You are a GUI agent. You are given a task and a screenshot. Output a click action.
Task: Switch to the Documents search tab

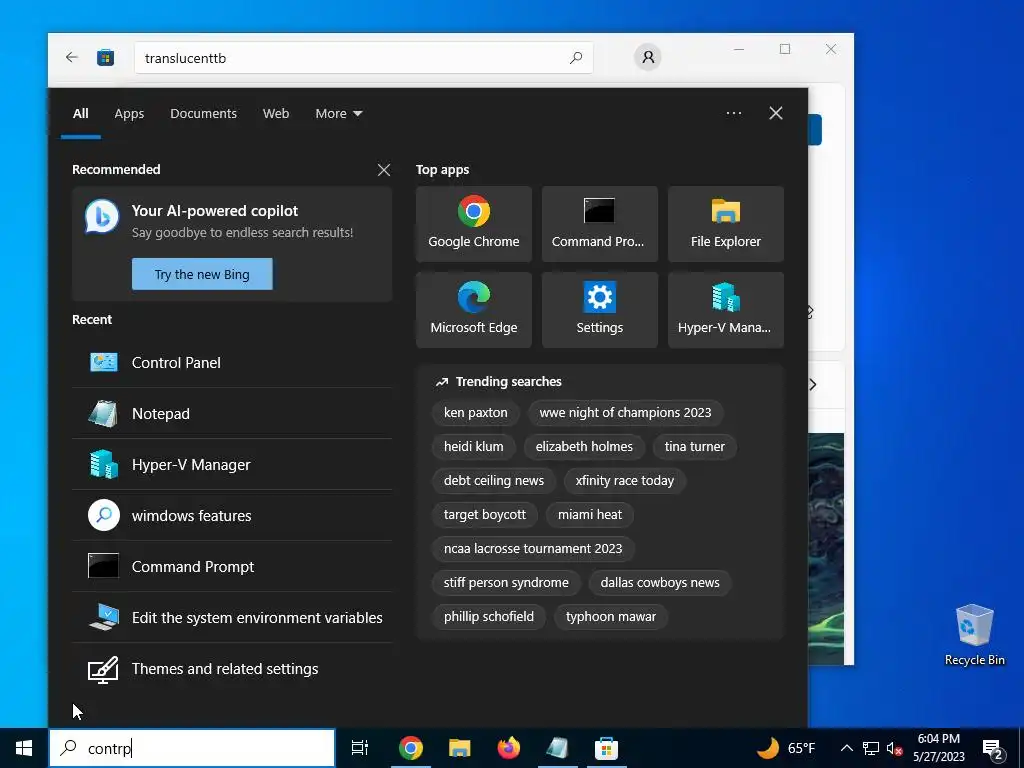pyautogui.click(x=203, y=114)
